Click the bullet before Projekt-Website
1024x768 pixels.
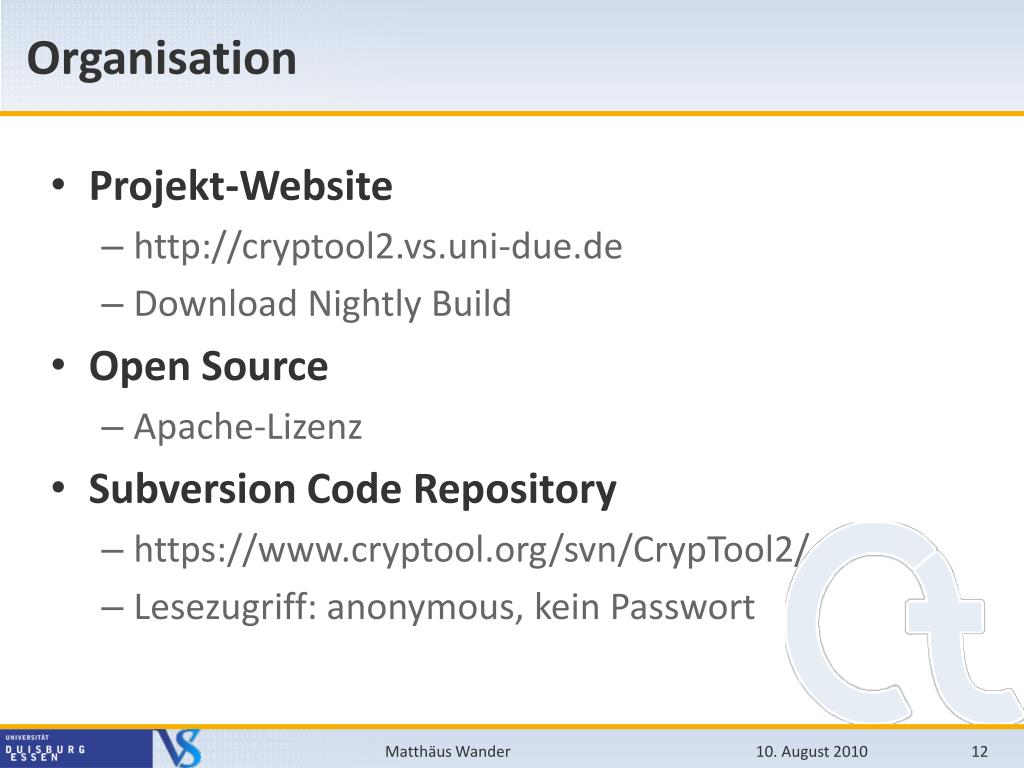pyautogui.click(x=59, y=185)
